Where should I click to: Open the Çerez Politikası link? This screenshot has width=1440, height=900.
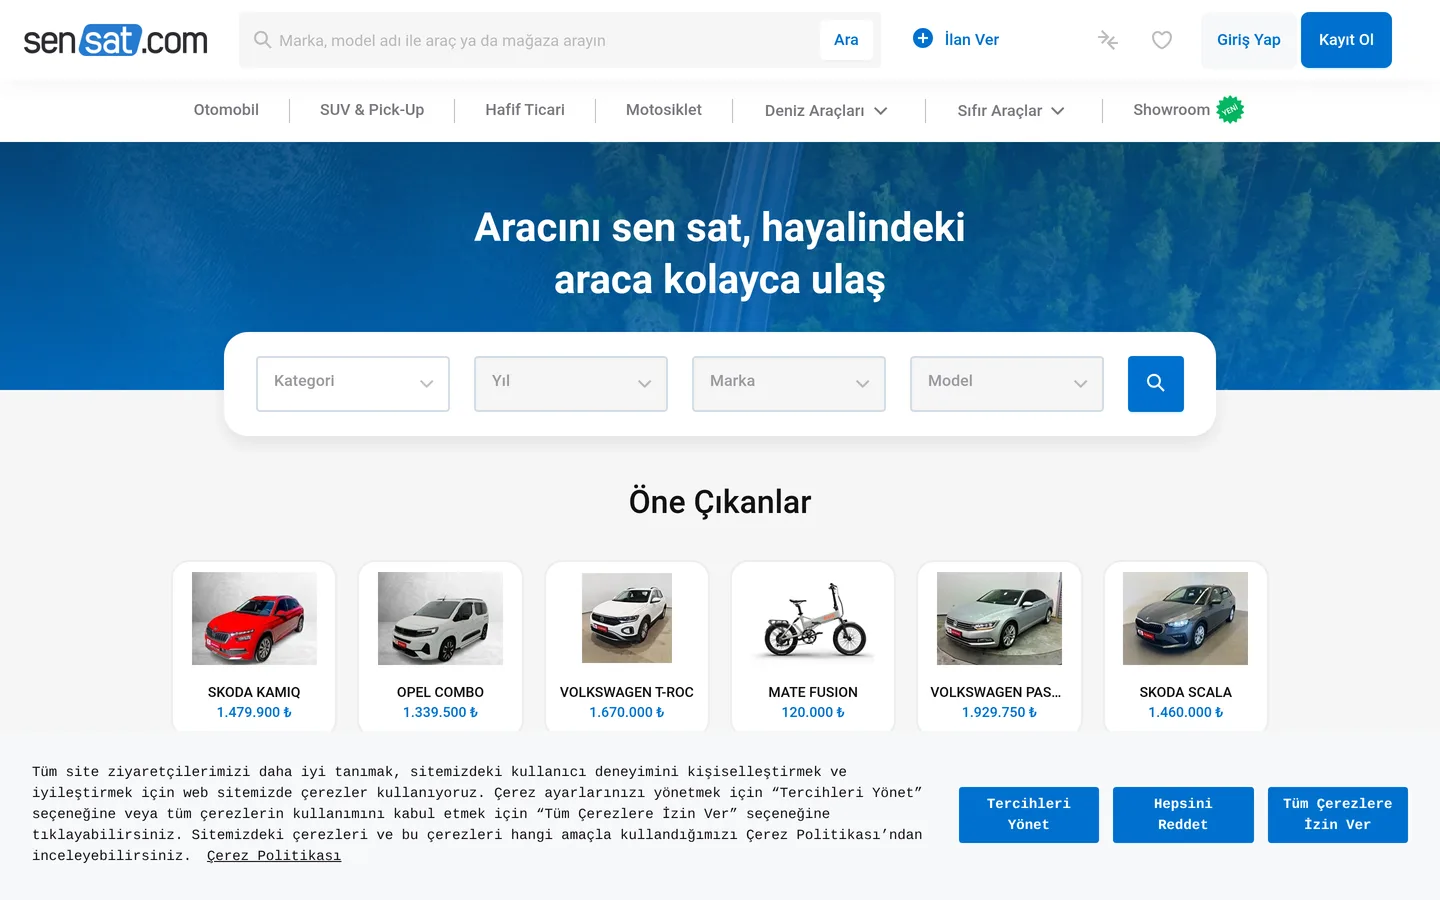(x=274, y=856)
